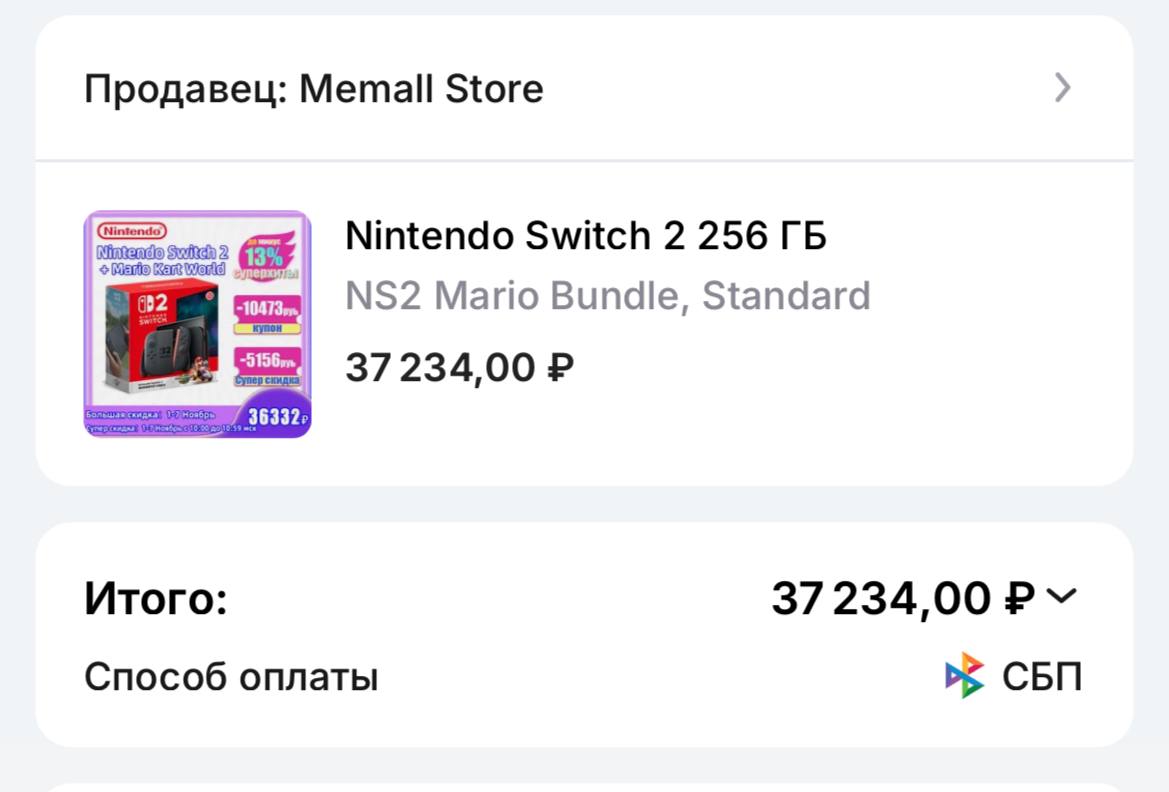Open the Nintendo Switch 2 256 ГБ title
The height and width of the screenshot is (792, 1169).
pos(586,236)
